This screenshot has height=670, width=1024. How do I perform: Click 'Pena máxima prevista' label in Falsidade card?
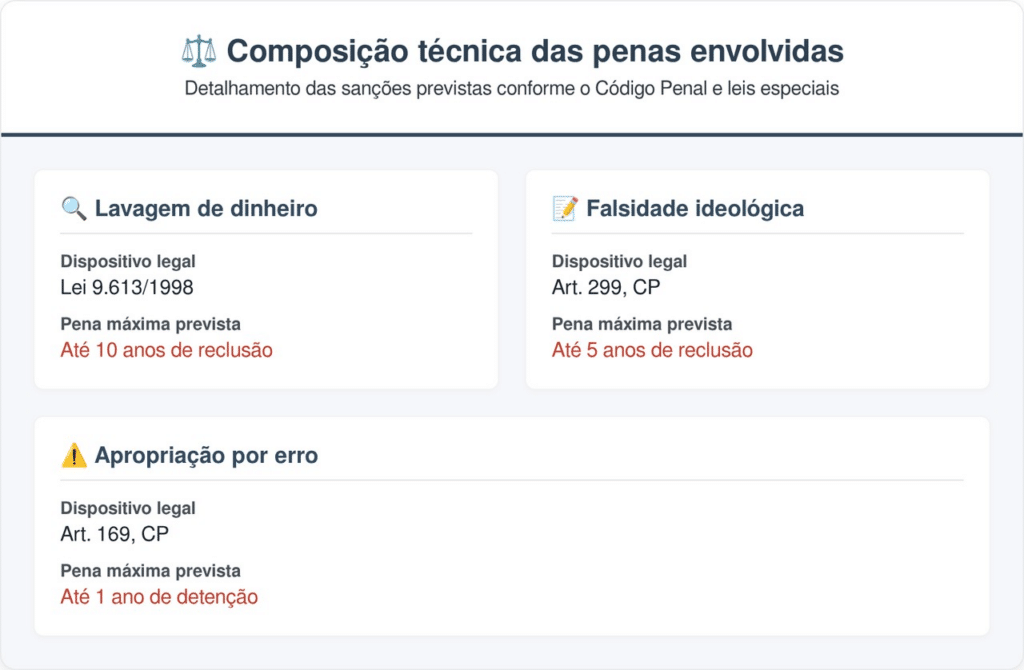(642, 324)
